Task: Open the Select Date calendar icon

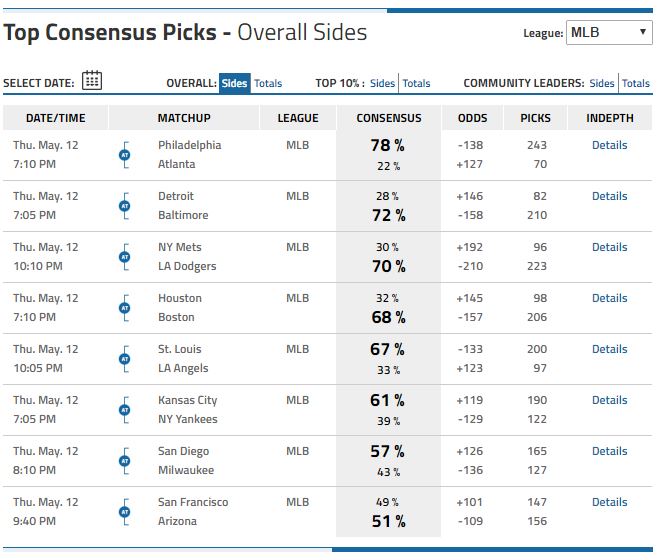Action: click(x=92, y=82)
